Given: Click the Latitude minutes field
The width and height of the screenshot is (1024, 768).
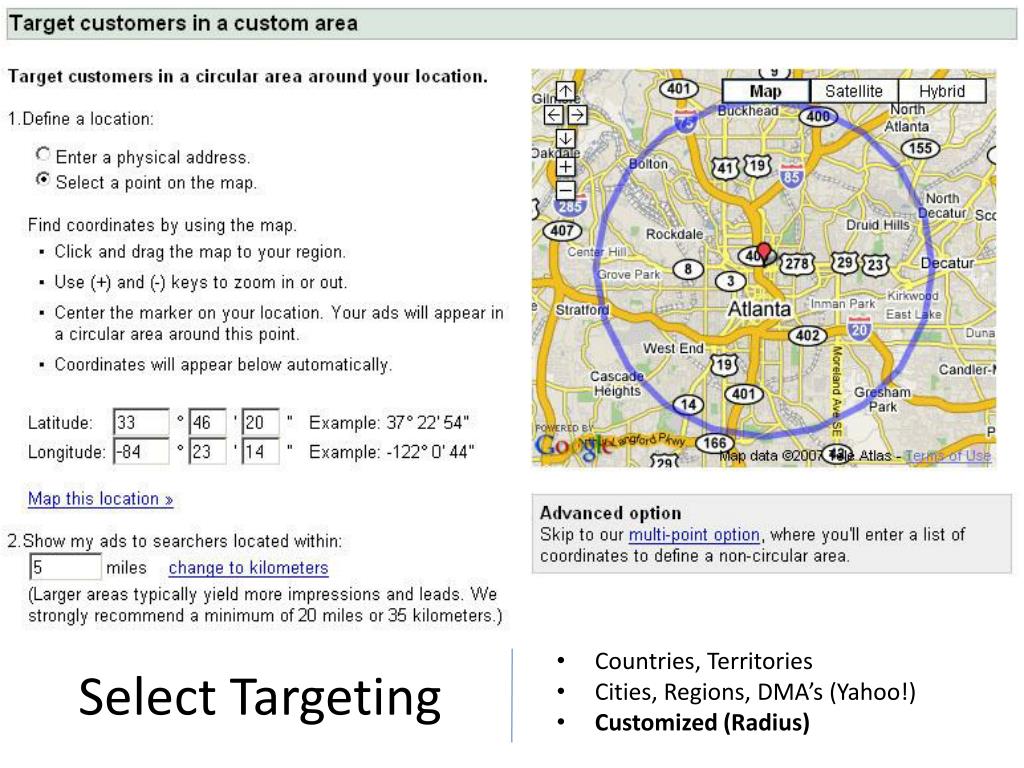Looking at the screenshot, I should point(207,423).
